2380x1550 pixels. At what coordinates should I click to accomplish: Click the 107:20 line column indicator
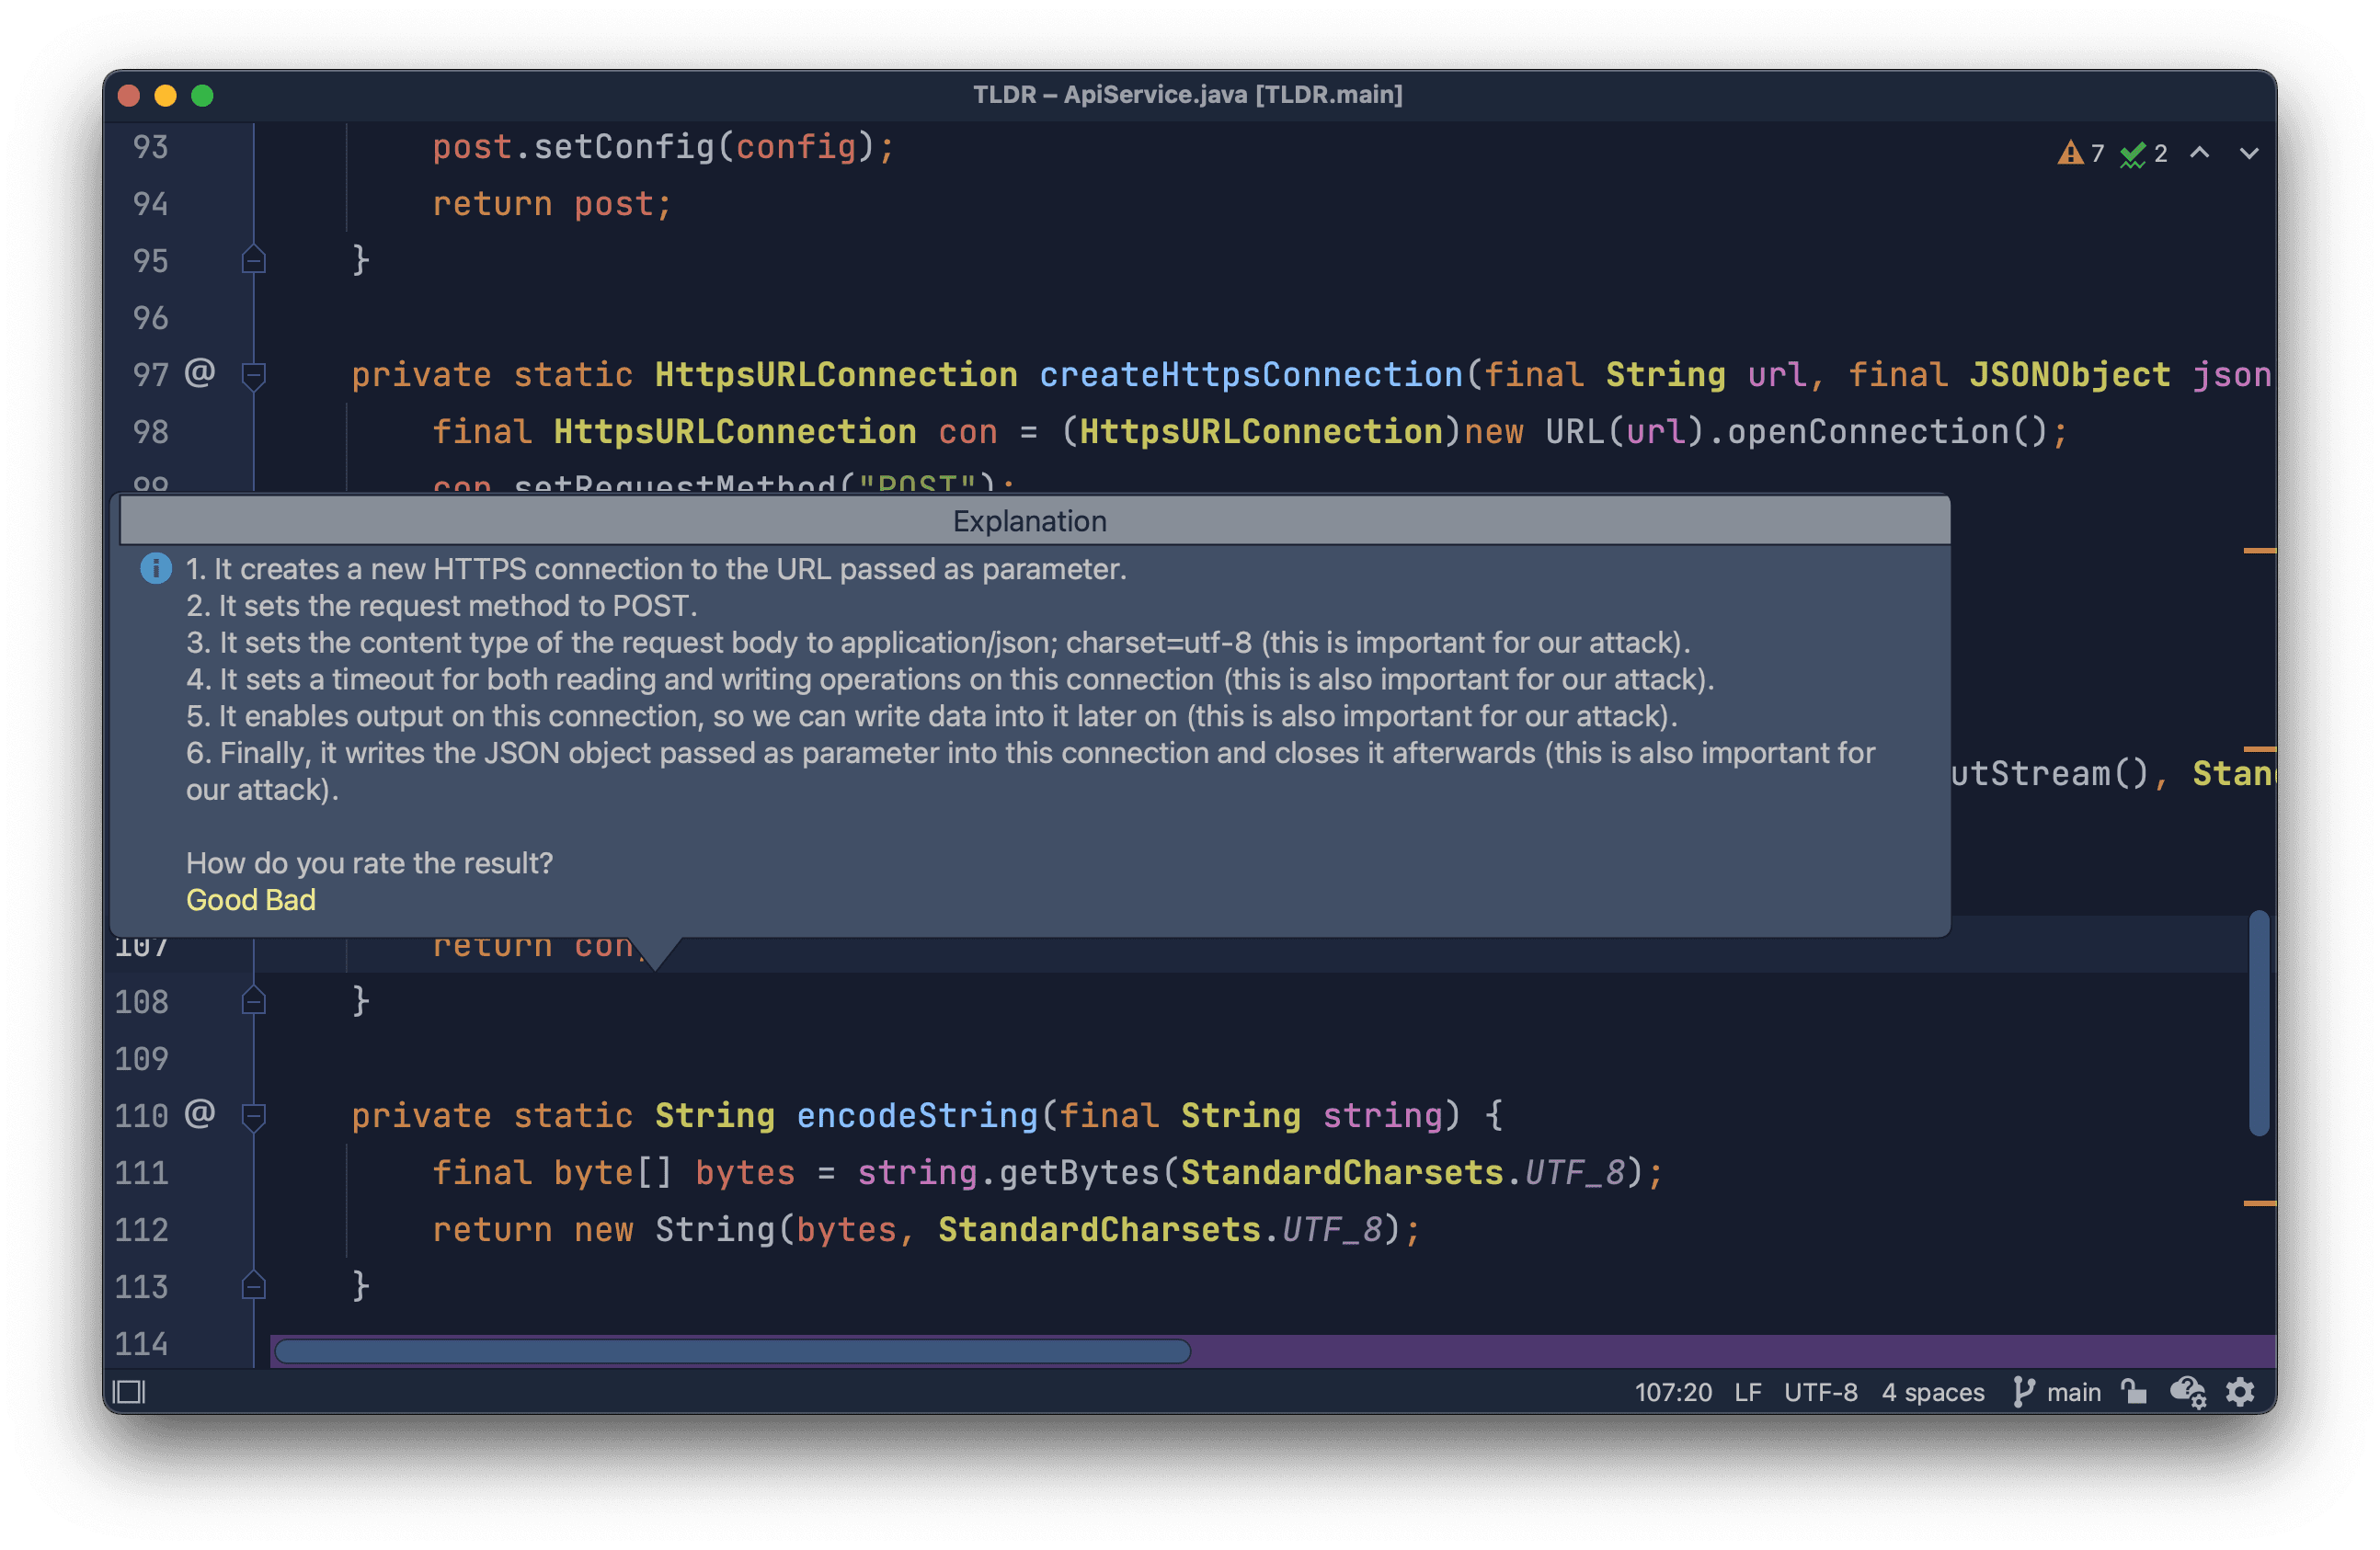1672,1392
